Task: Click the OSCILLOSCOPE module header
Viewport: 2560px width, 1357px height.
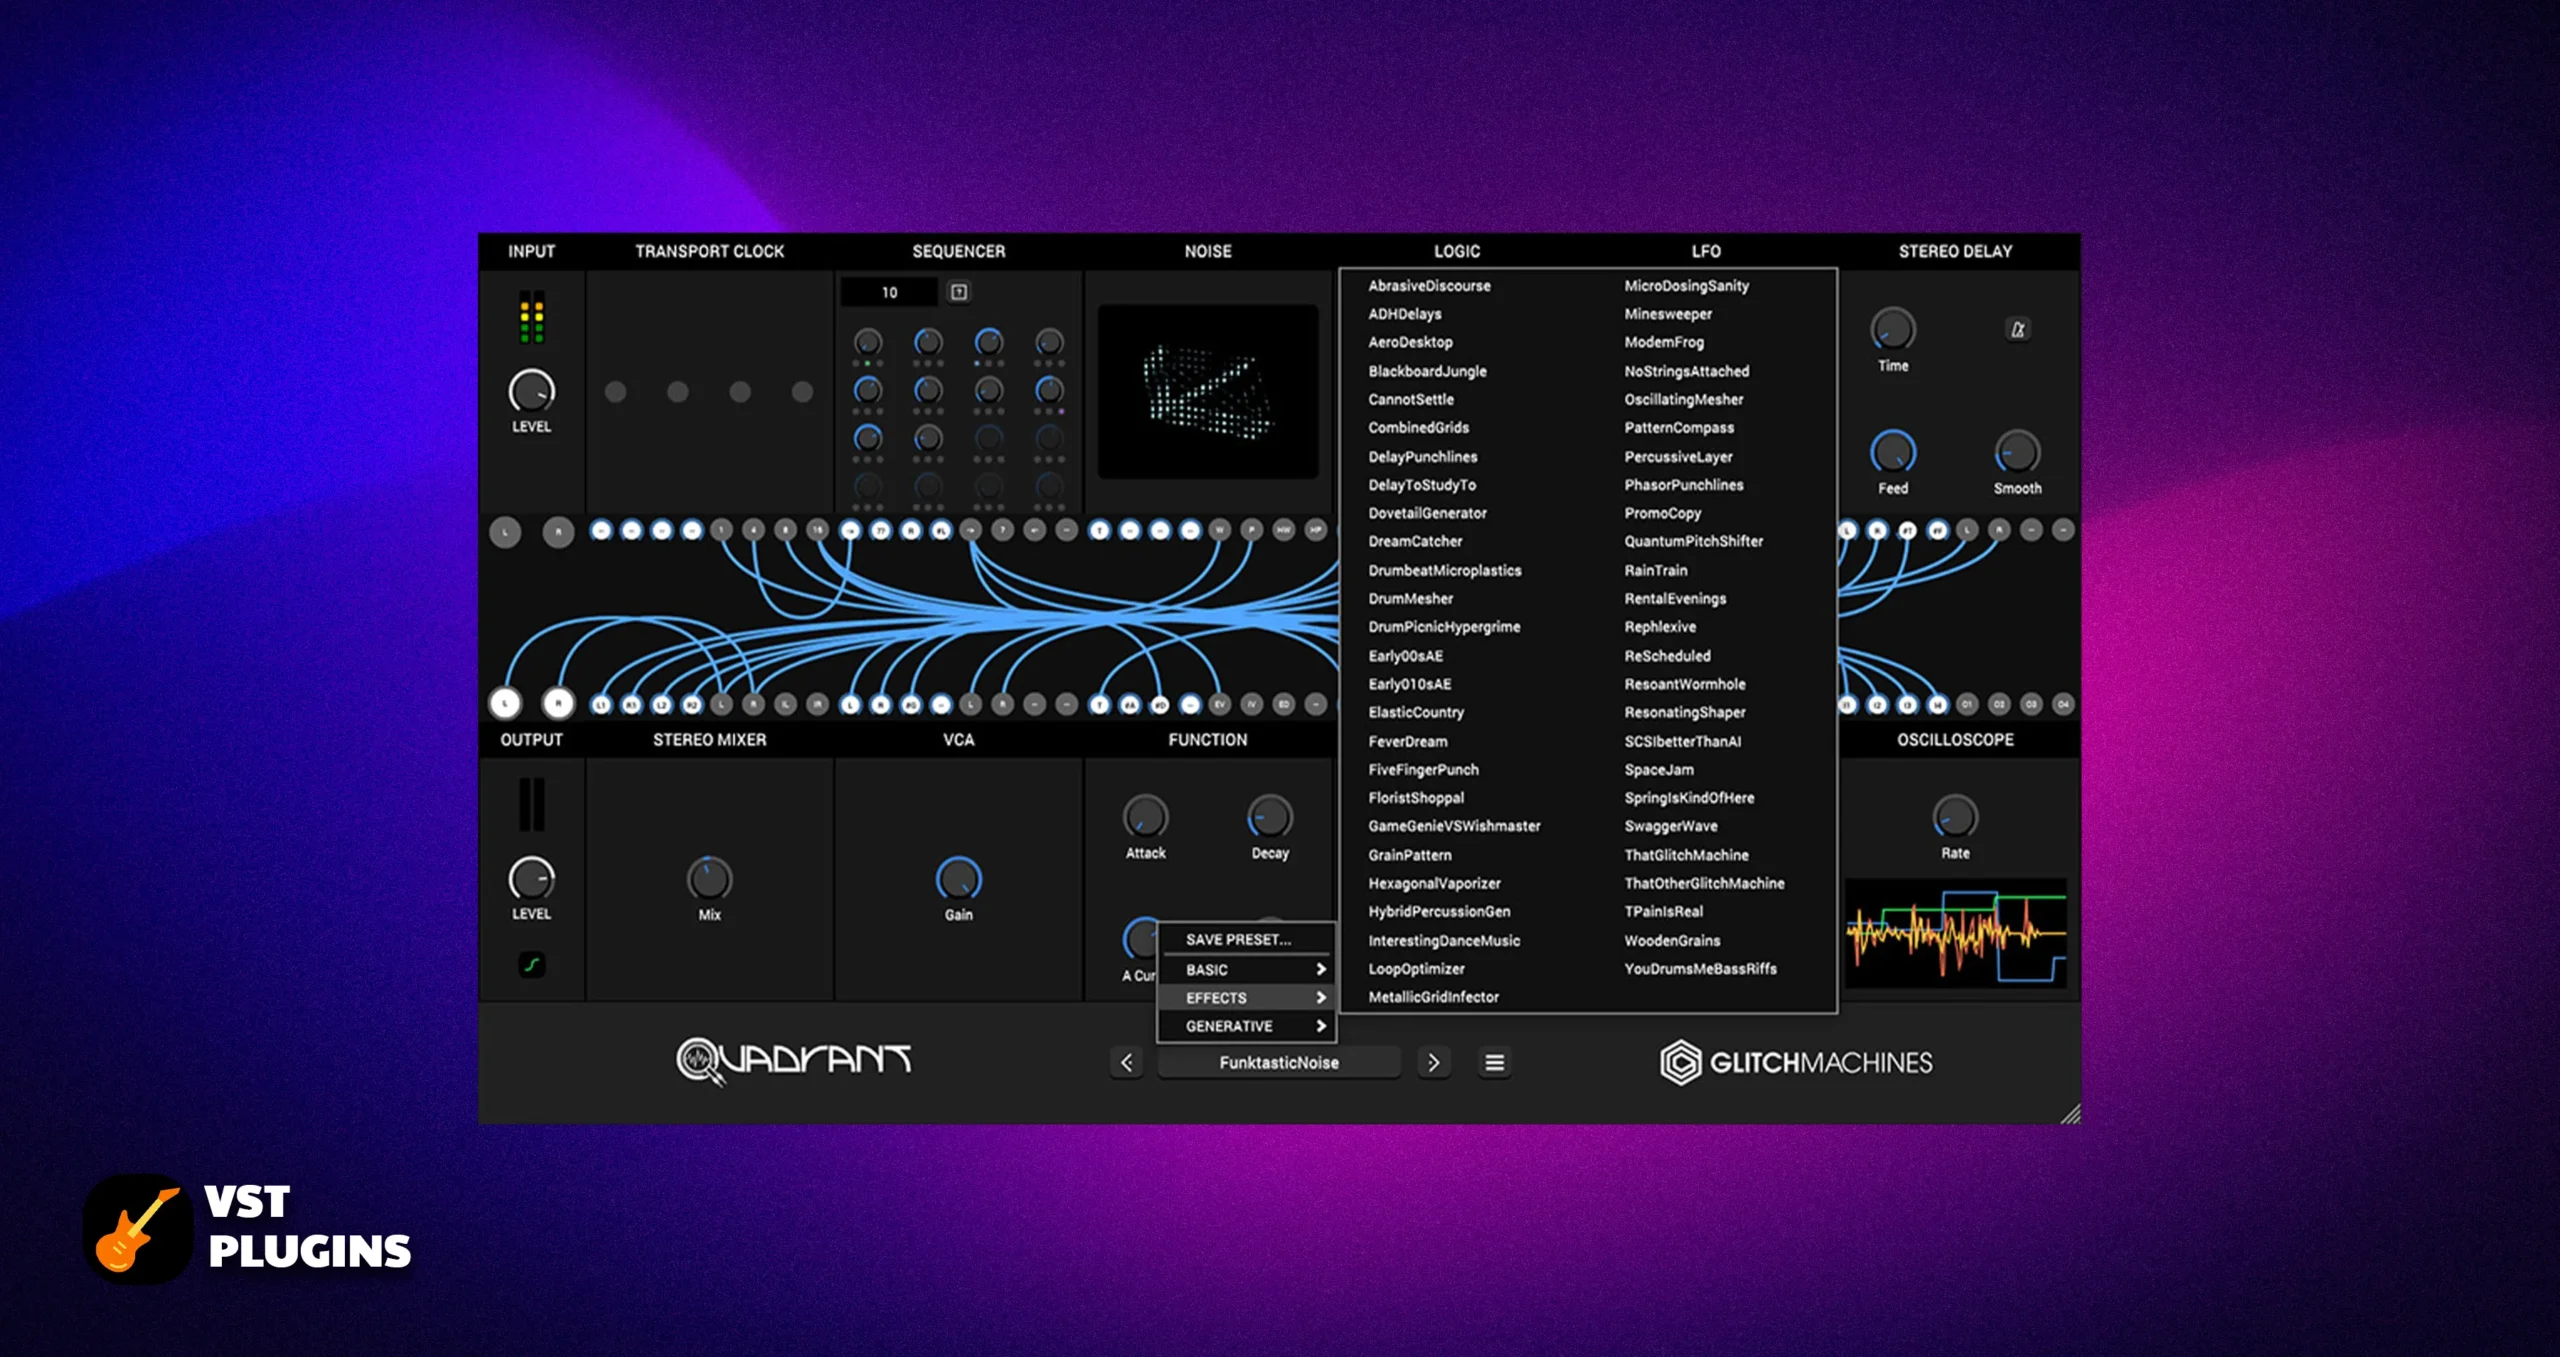Action: pos(1955,740)
